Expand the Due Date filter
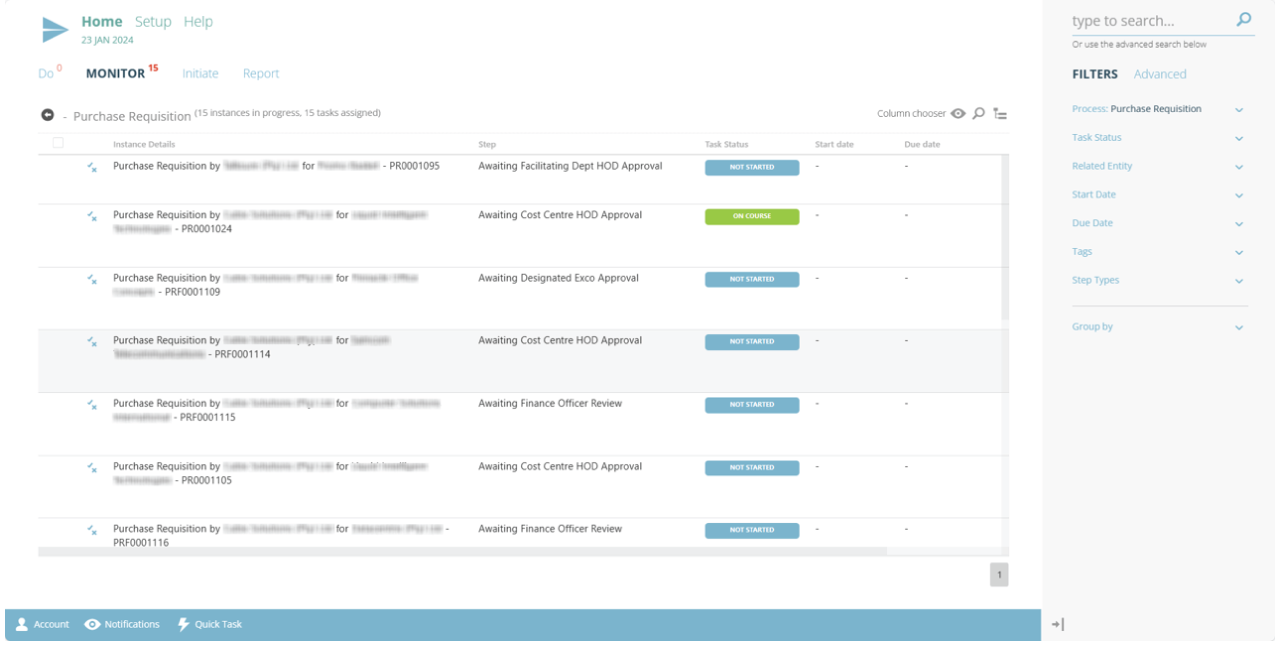Screen dimensions: 1280x646 (1239, 224)
